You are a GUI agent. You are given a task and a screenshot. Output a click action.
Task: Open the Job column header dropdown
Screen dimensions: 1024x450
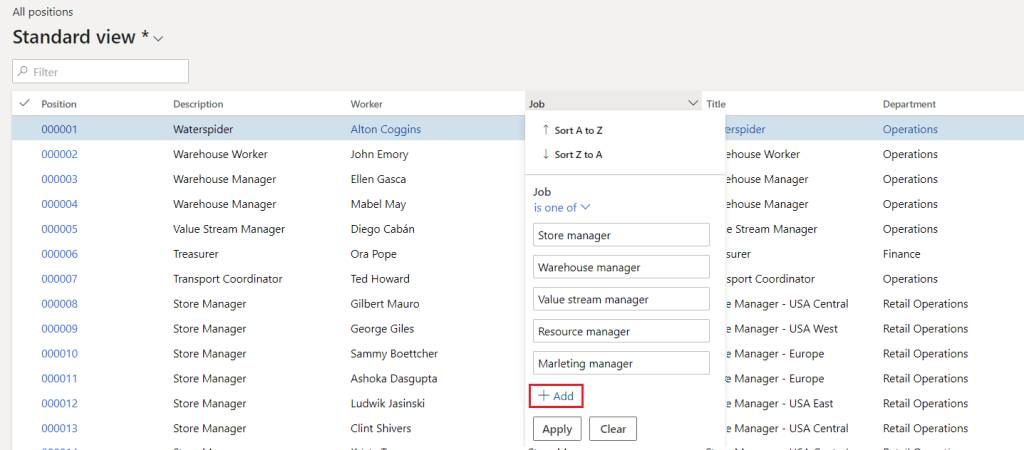pyautogui.click(x=693, y=103)
